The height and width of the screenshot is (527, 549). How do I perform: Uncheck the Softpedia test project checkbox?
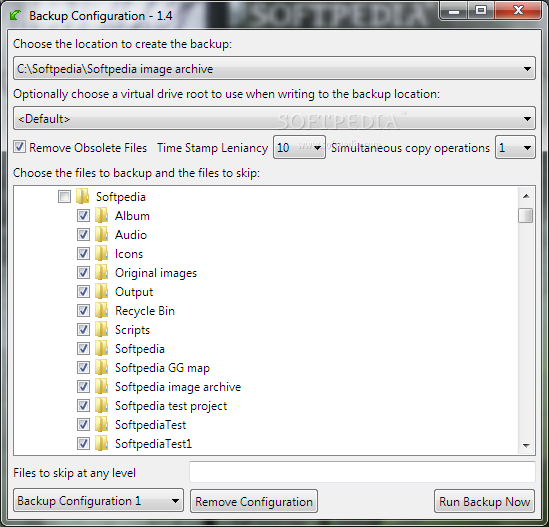pos(83,405)
